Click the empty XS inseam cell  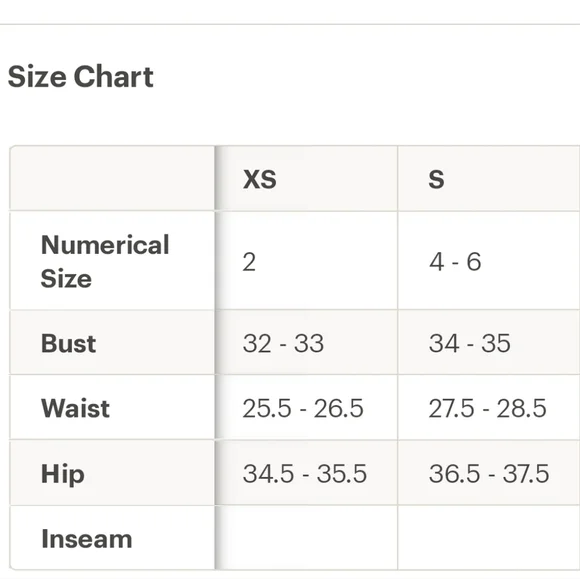coord(307,538)
